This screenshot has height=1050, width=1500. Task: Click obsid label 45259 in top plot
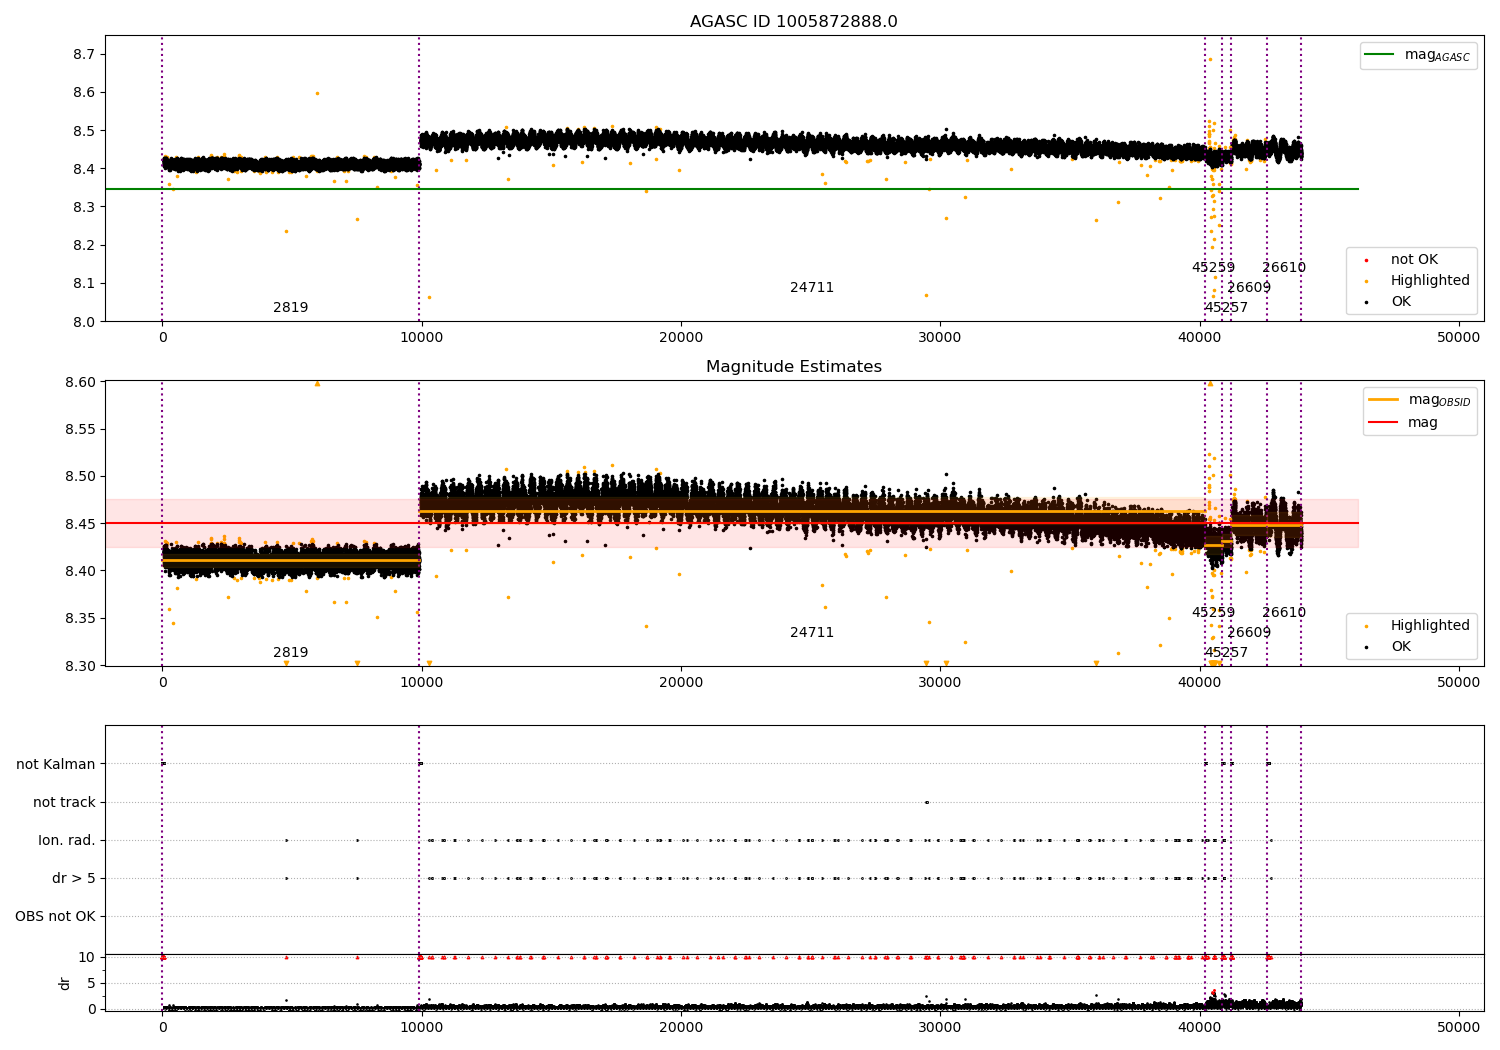pos(1213,268)
